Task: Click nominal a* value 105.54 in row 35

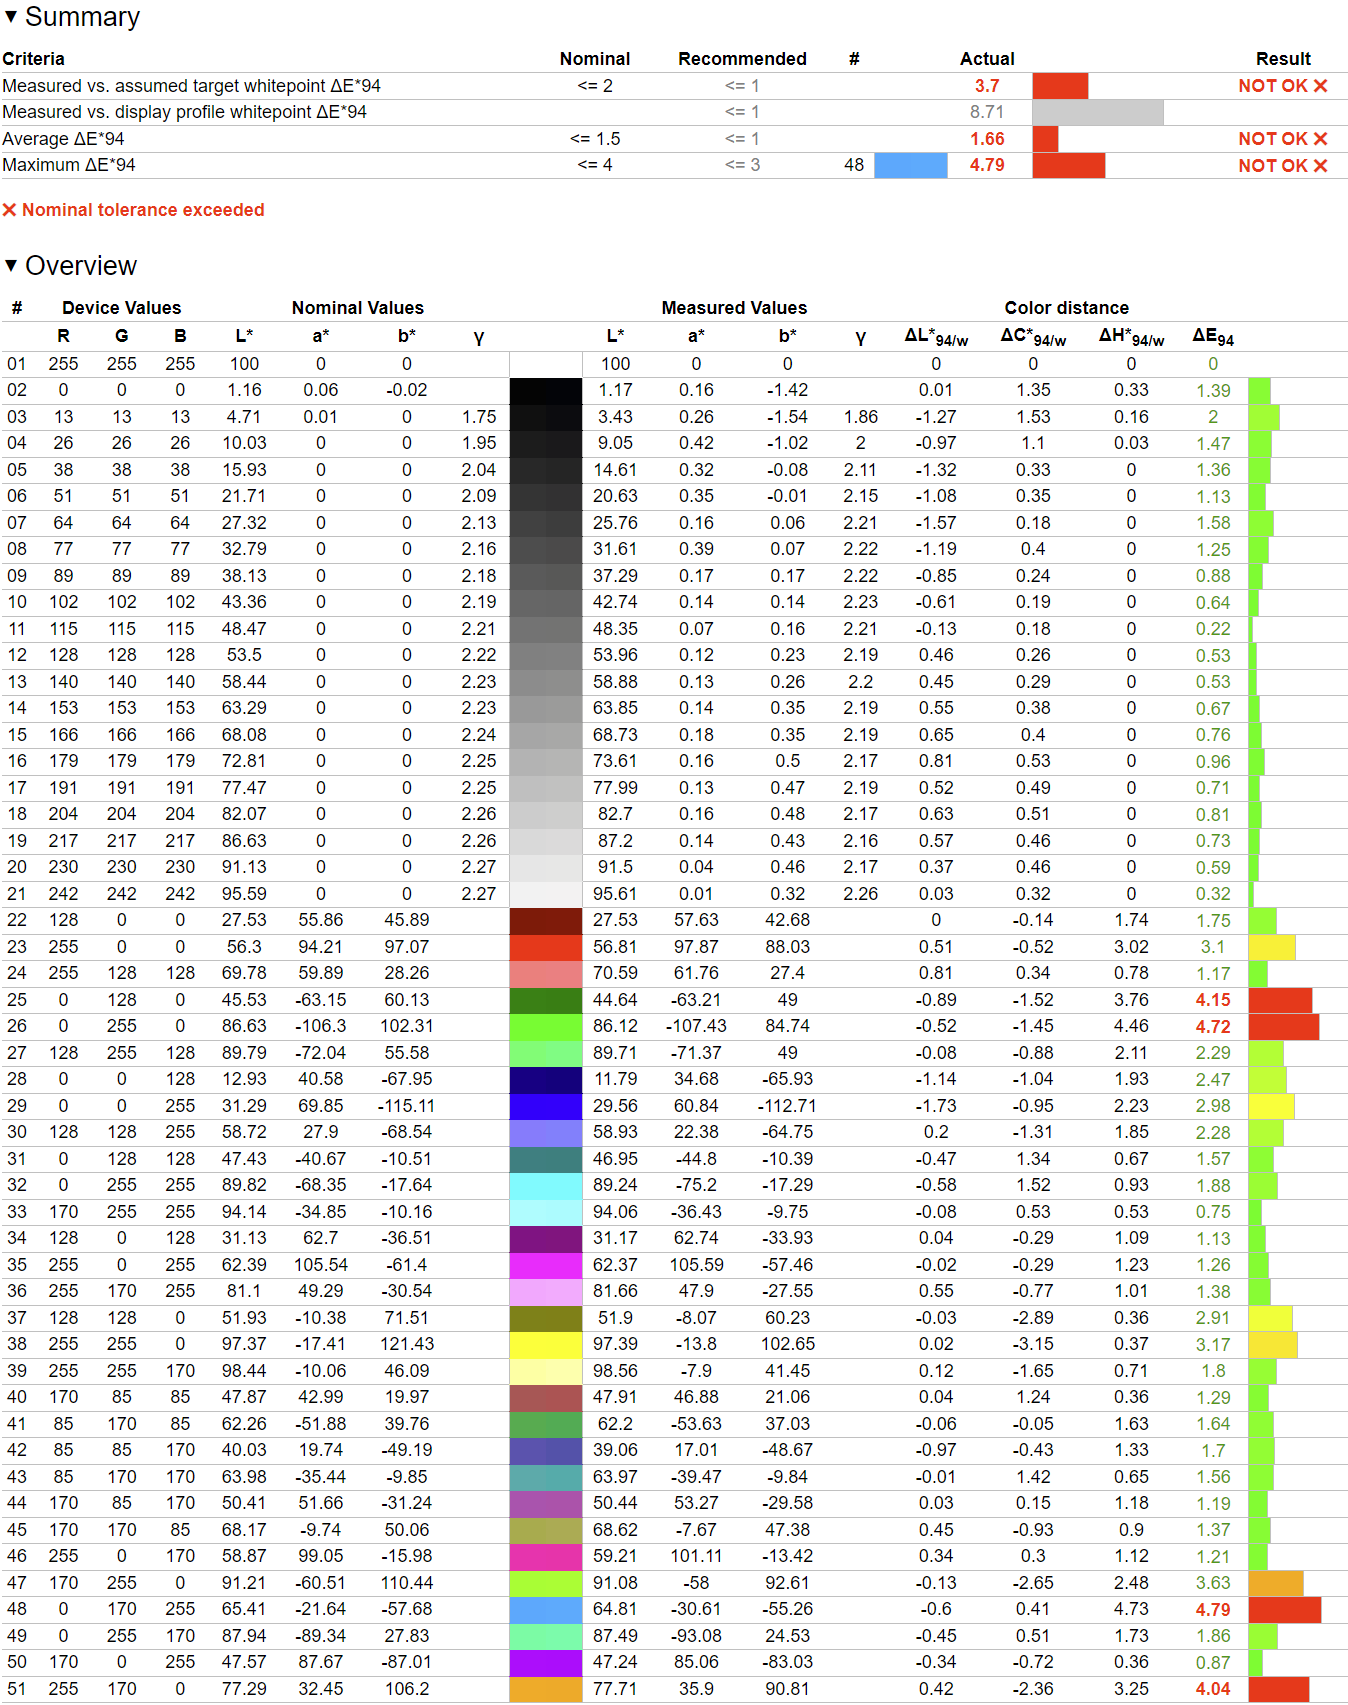Action: tap(321, 1265)
